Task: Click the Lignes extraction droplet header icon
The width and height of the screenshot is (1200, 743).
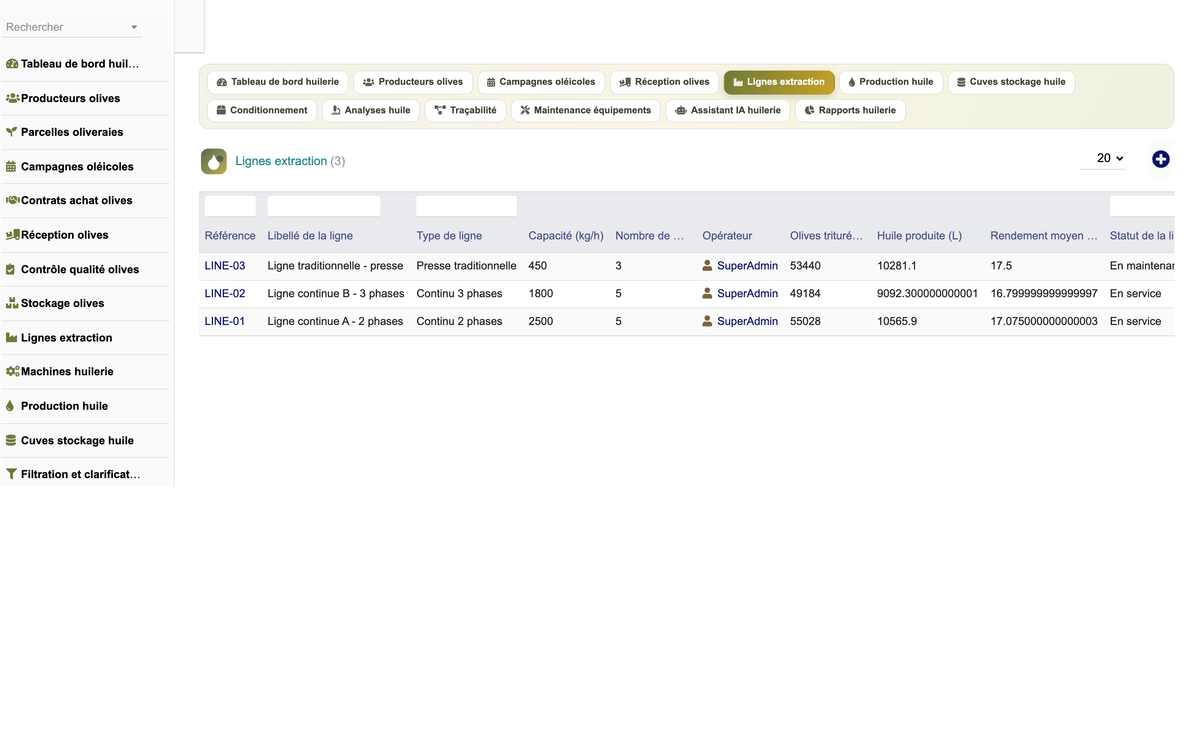Action: click(x=214, y=161)
